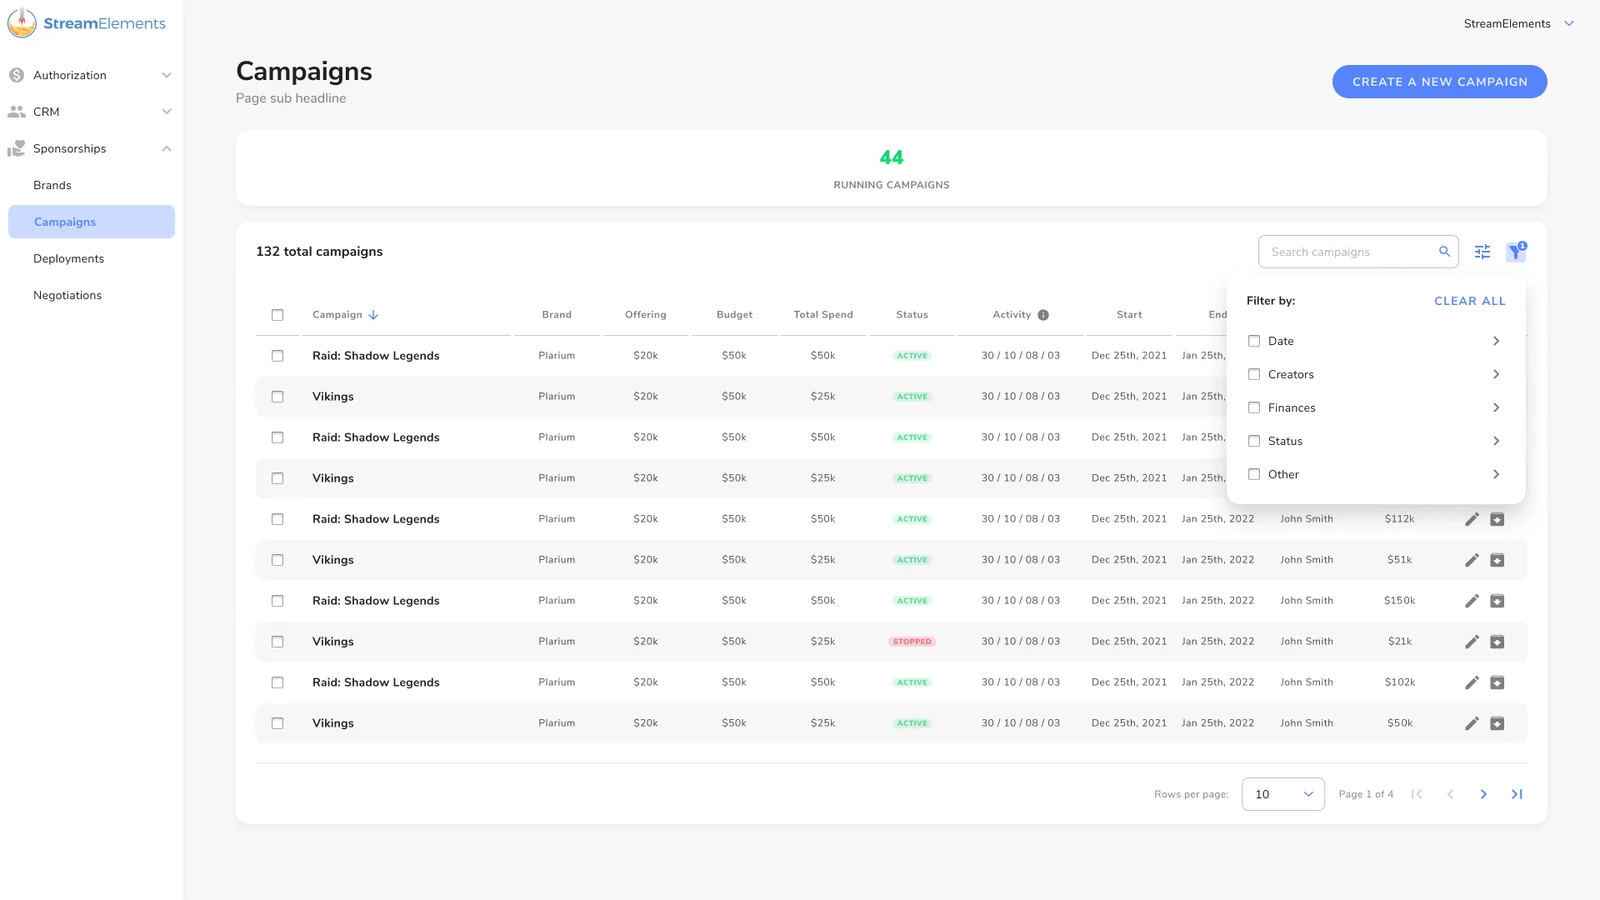The height and width of the screenshot is (900, 1600).
Task: Go to the previous page arrow
Action: 1450,794
